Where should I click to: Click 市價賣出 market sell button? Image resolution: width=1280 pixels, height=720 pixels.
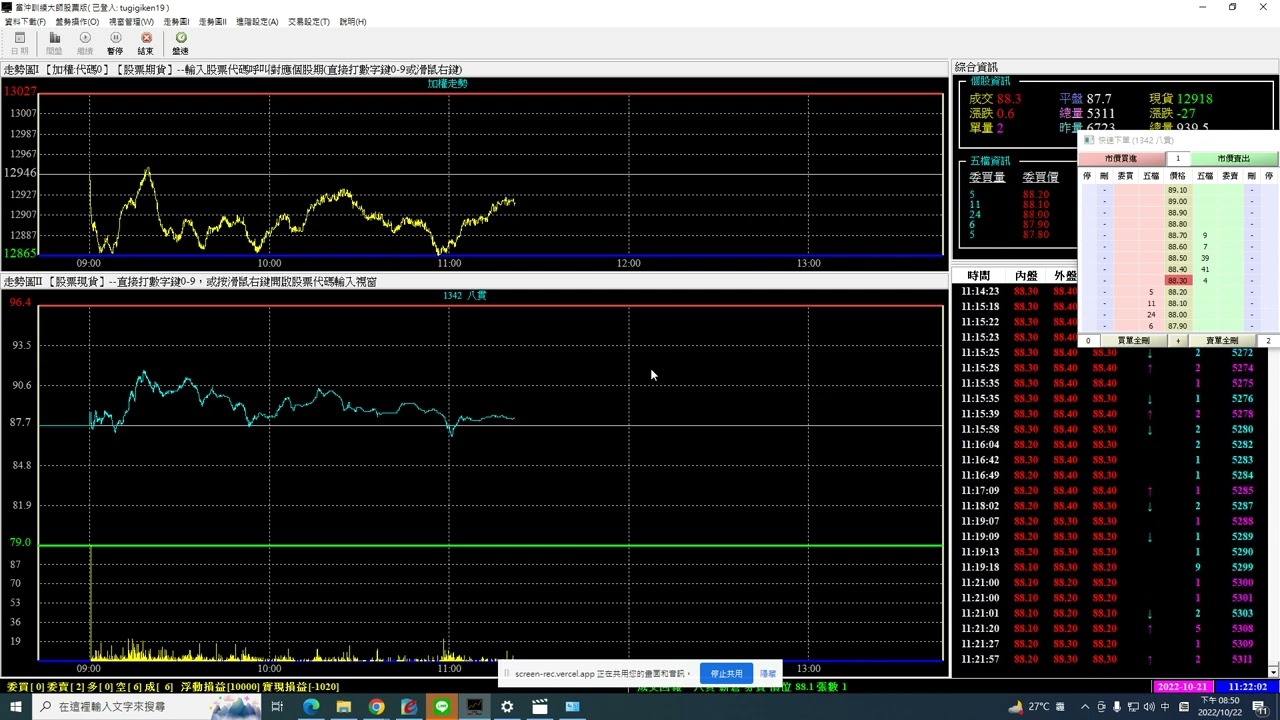click(x=1234, y=159)
